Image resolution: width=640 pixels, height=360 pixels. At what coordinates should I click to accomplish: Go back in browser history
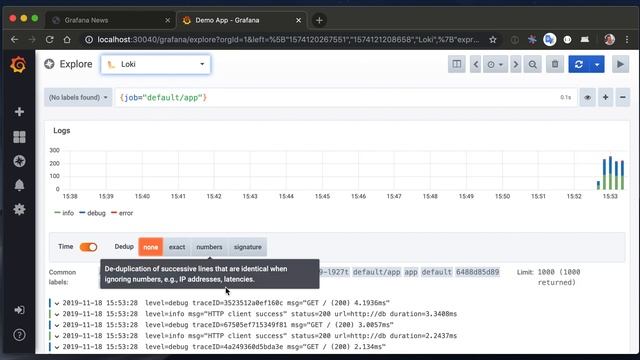pyautogui.click(x=15, y=40)
